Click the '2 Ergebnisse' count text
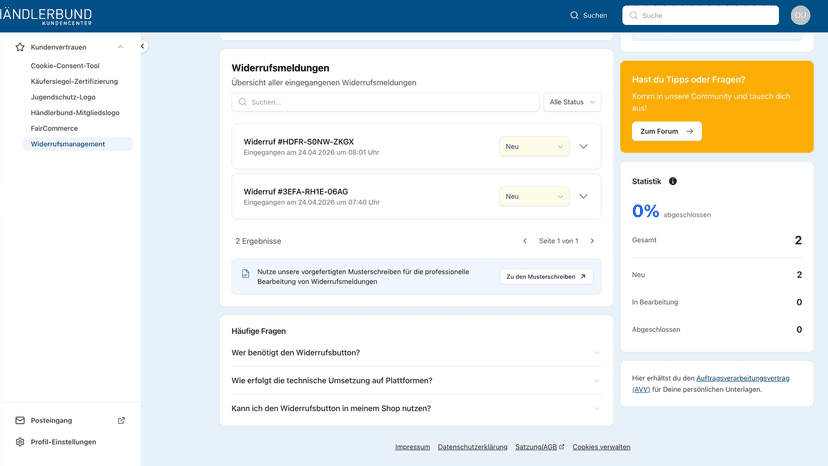828x466 pixels. pyautogui.click(x=258, y=241)
